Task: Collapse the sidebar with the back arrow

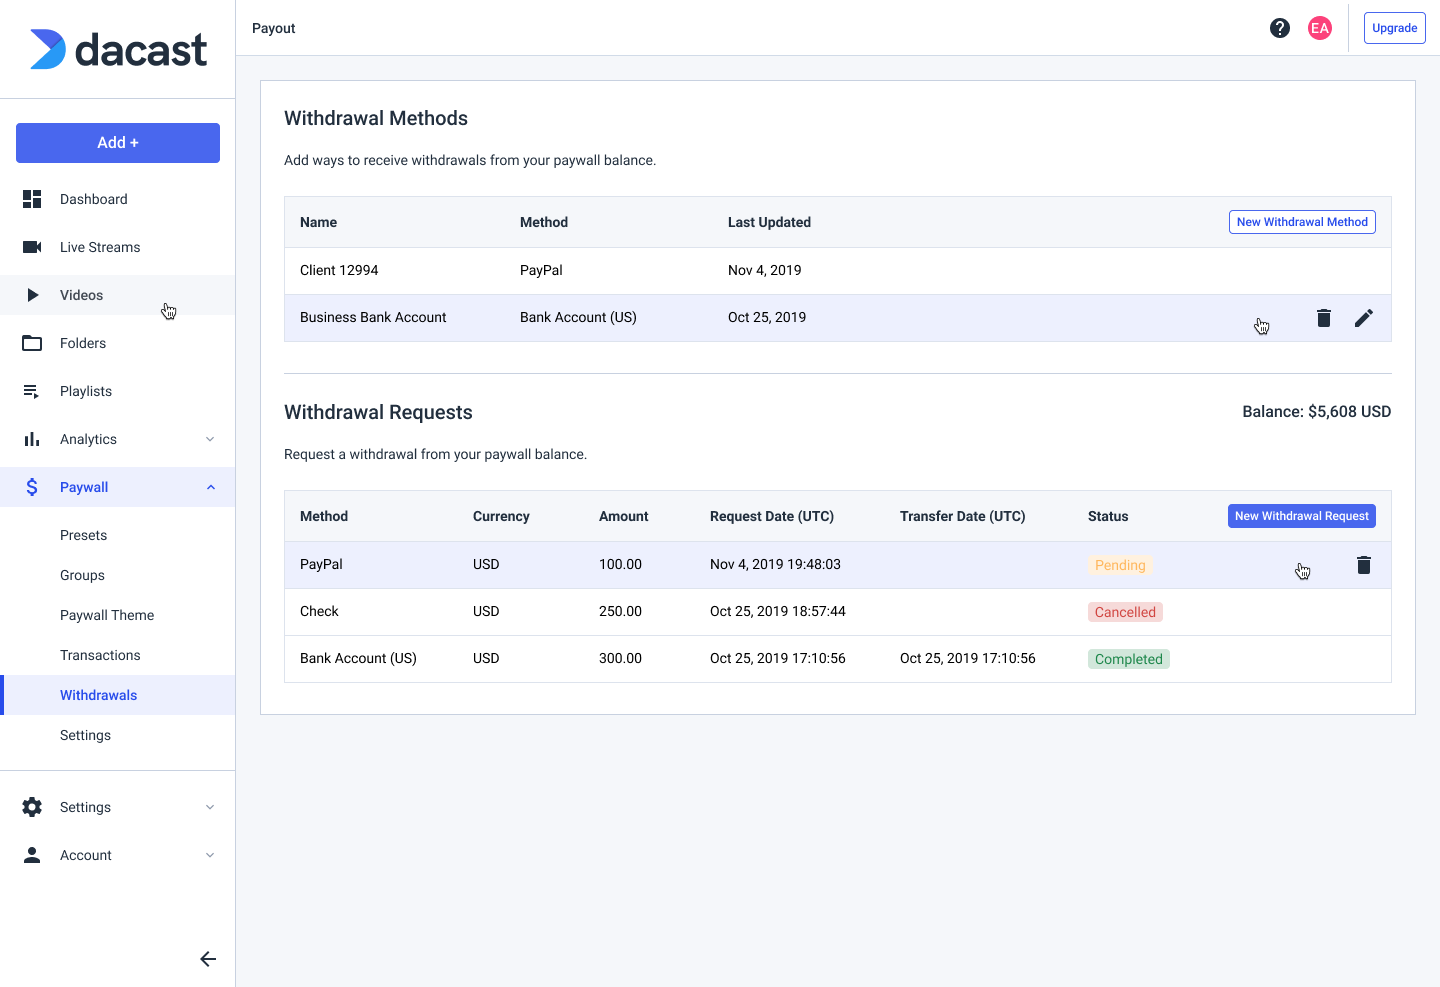Action: tap(207, 958)
